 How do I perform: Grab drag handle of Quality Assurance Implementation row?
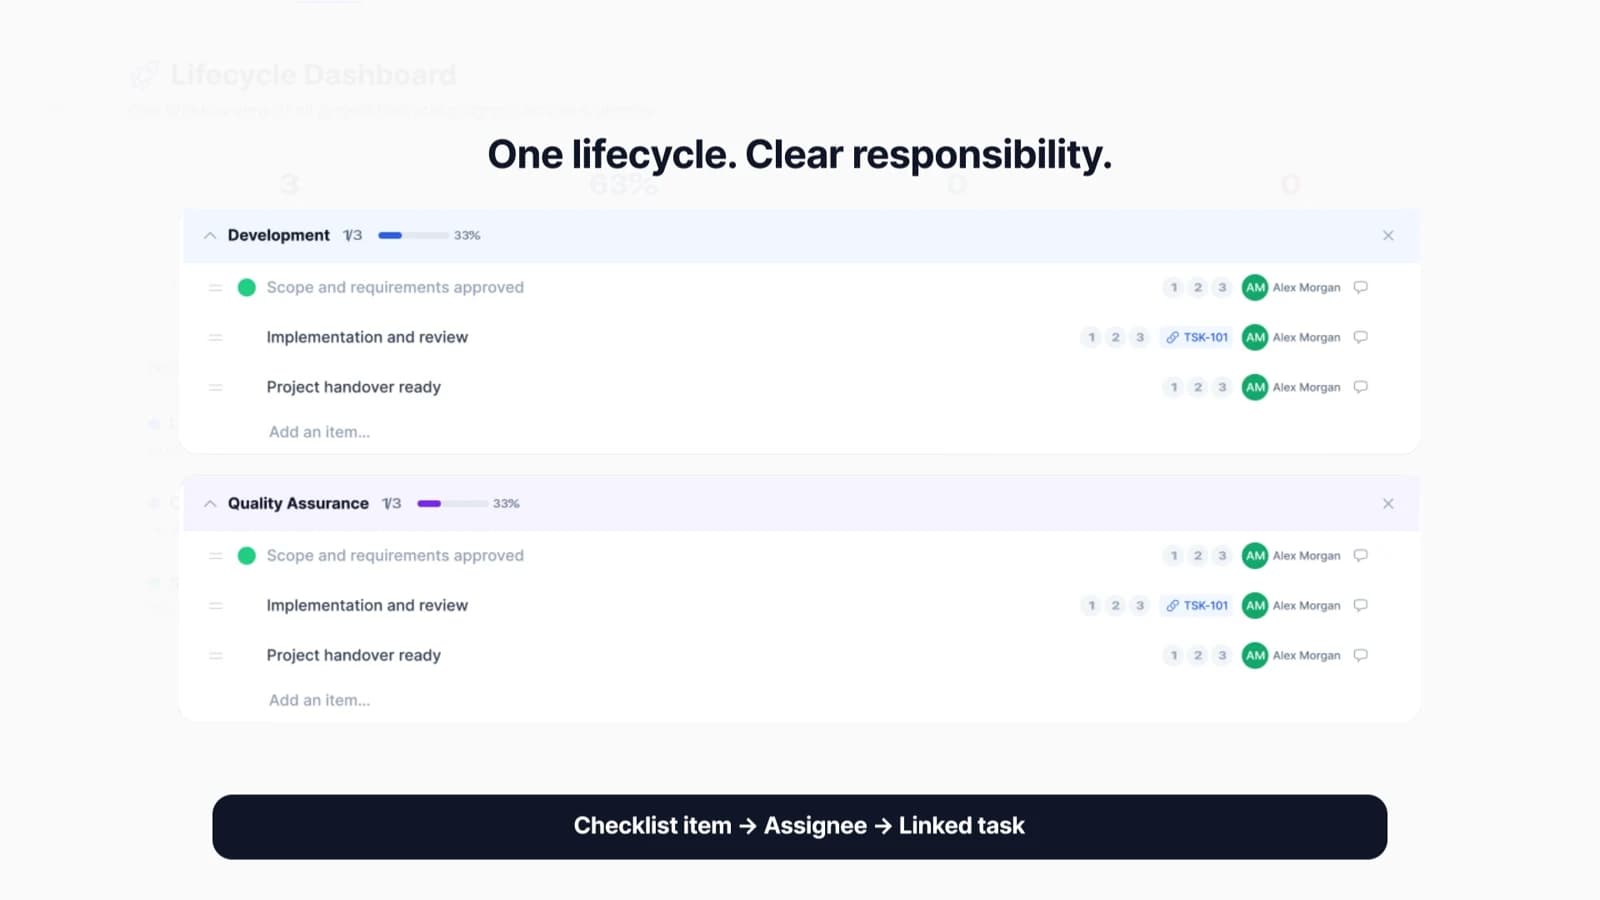pyautogui.click(x=215, y=606)
